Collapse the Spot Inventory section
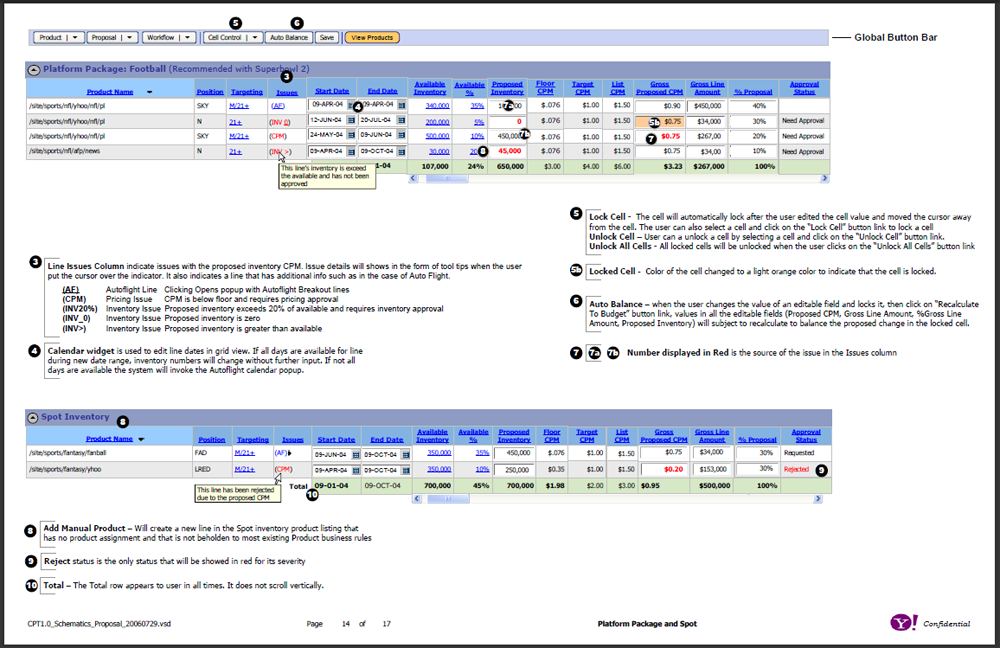This screenshot has height=648, width=1000. coord(33,417)
